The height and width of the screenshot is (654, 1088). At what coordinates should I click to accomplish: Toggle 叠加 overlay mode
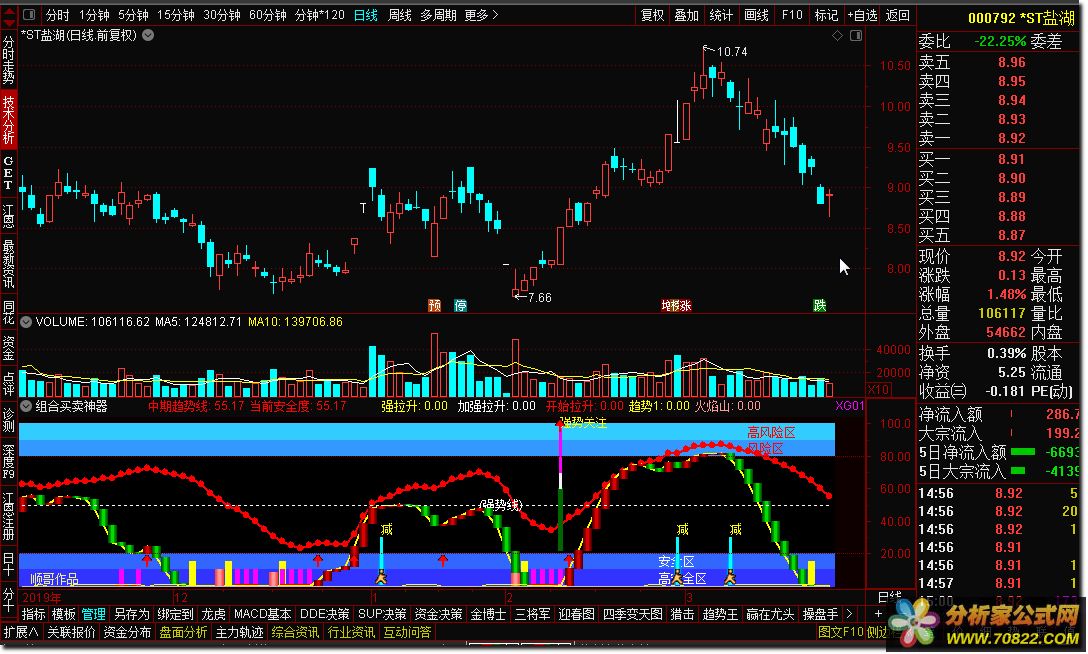click(686, 15)
